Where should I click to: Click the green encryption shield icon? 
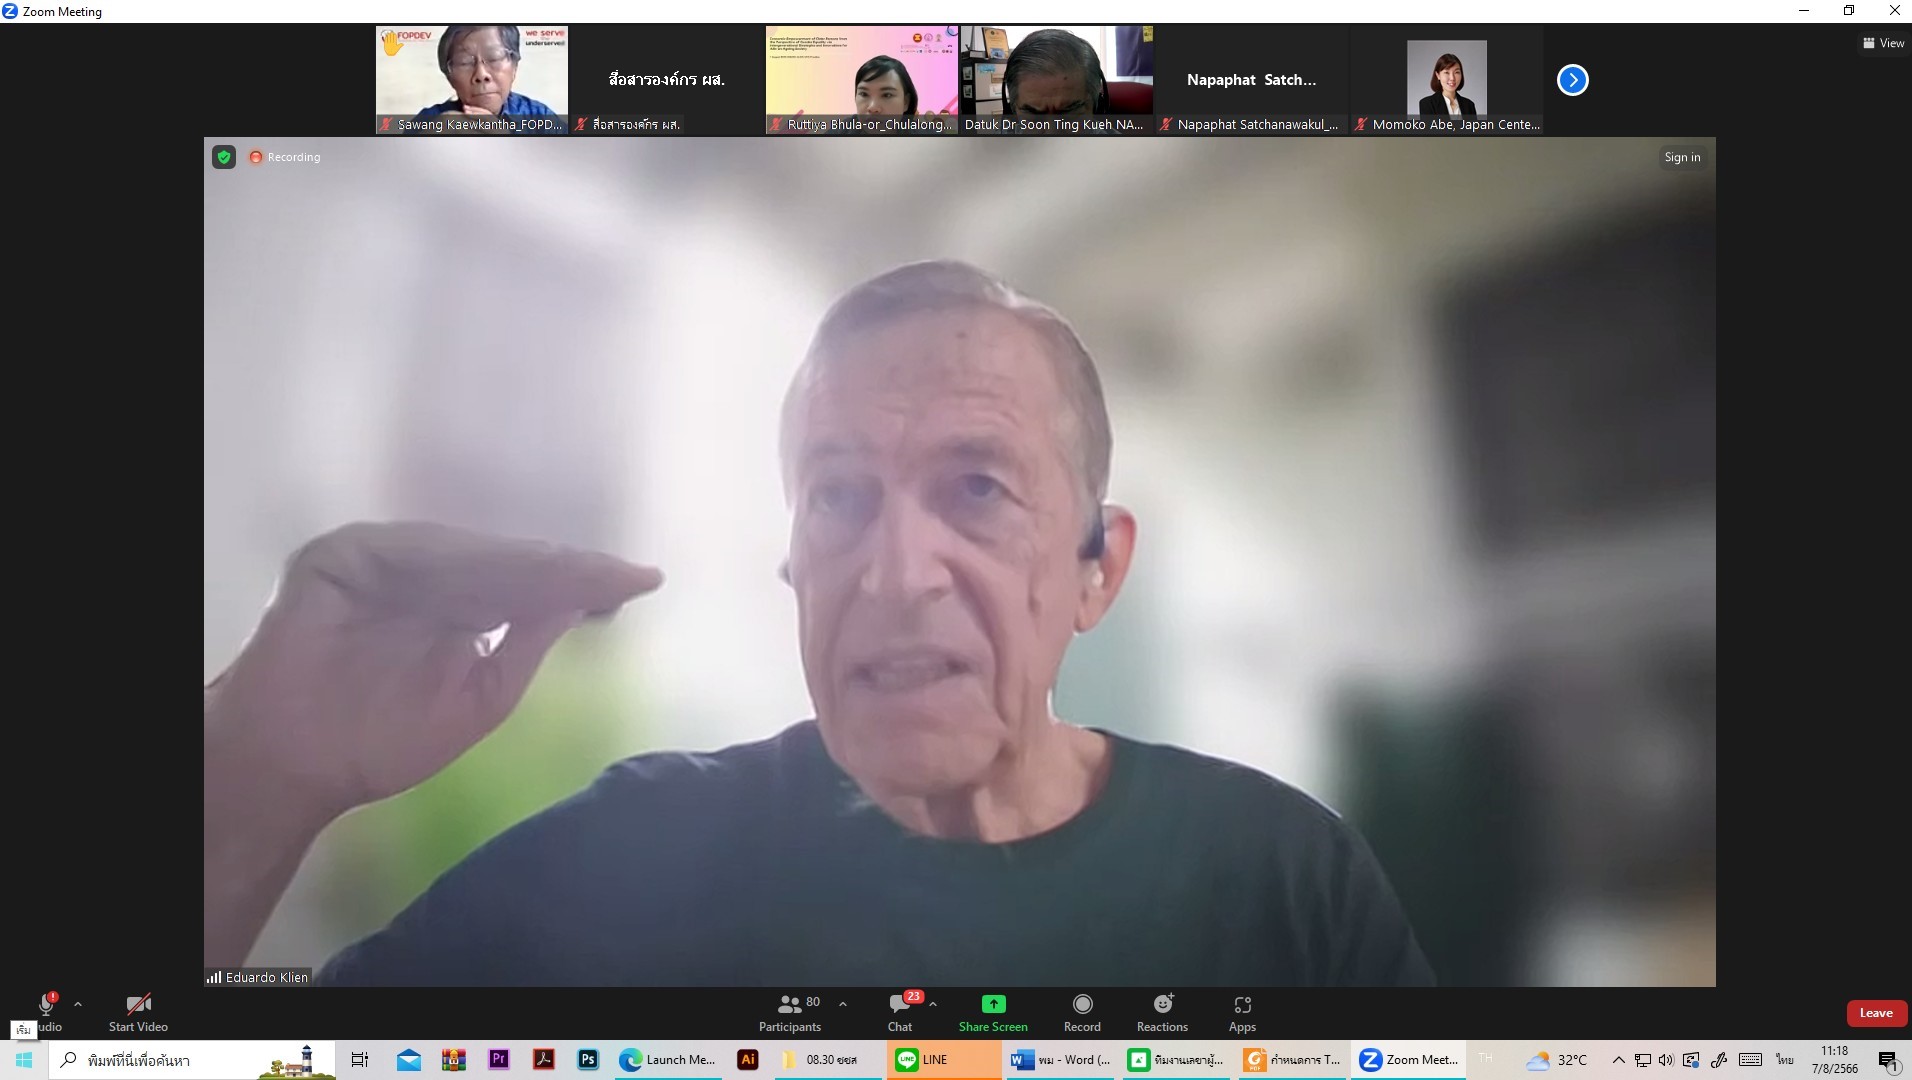[224, 157]
